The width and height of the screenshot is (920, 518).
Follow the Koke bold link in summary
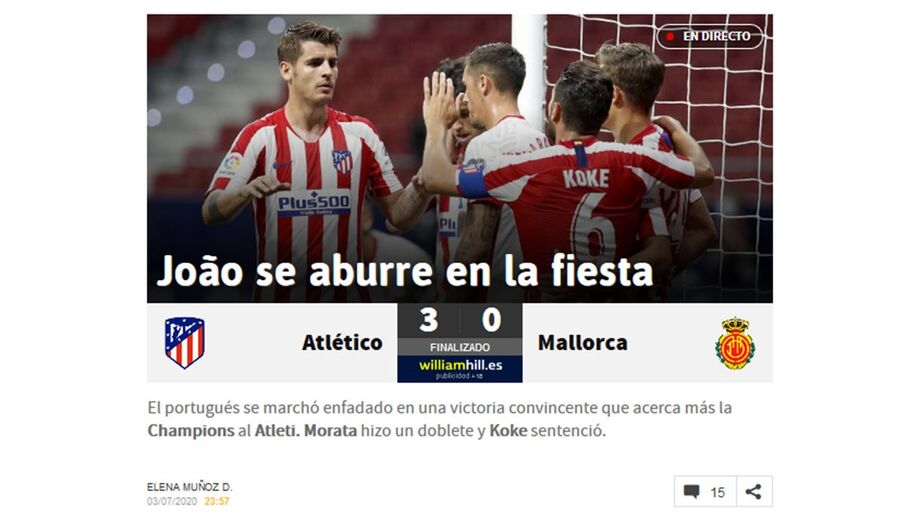tap(508, 431)
